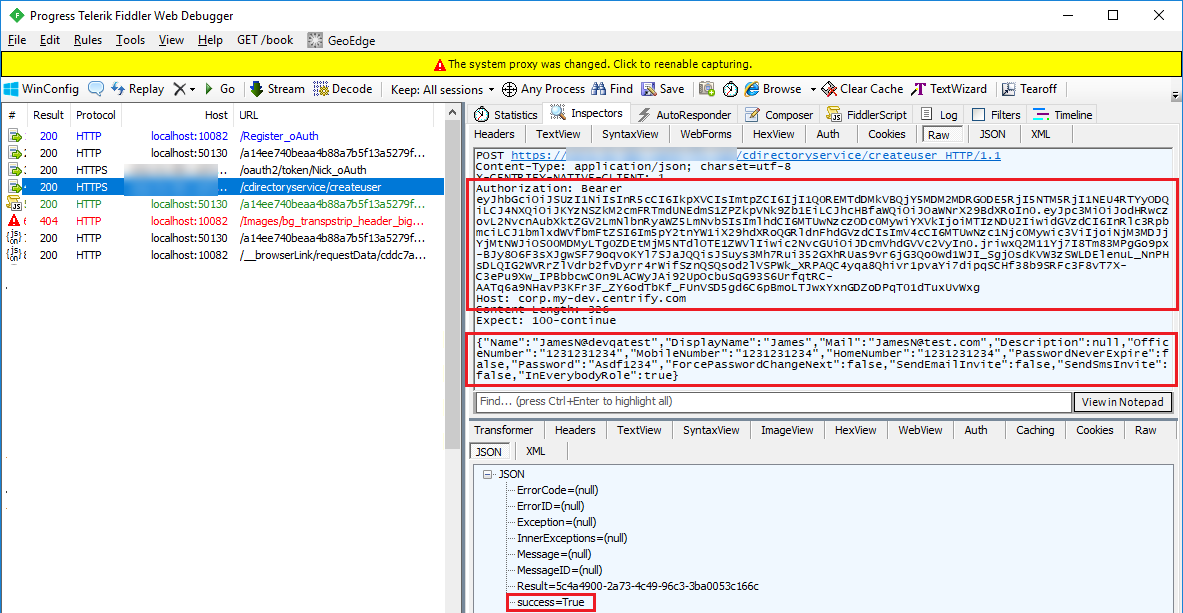Select the request Headers inspector tab
Screen dimensions: 1183x613
tap(494, 134)
